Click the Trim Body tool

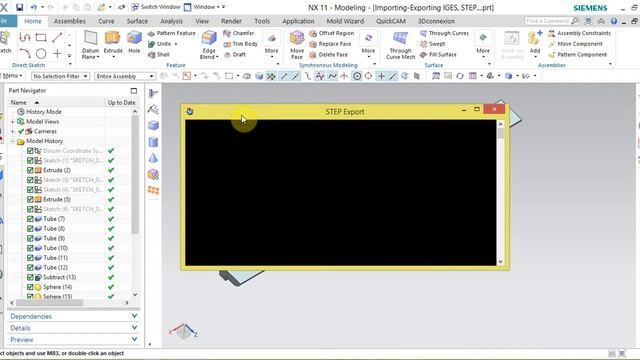pyautogui.click(x=240, y=44)
